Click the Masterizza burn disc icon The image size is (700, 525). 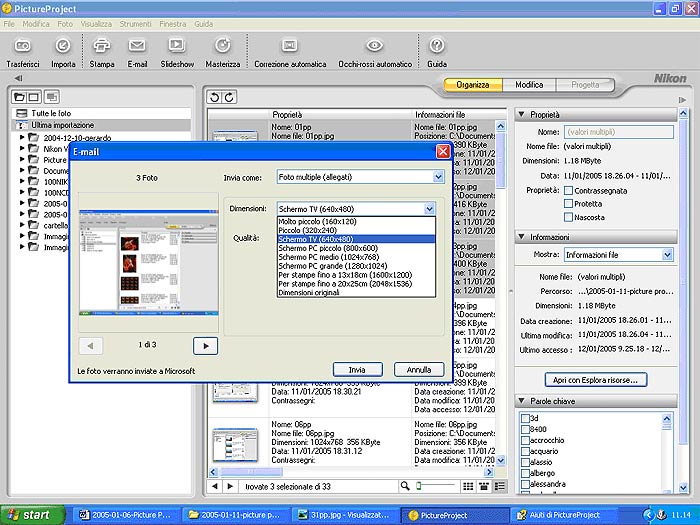[222, 46]
